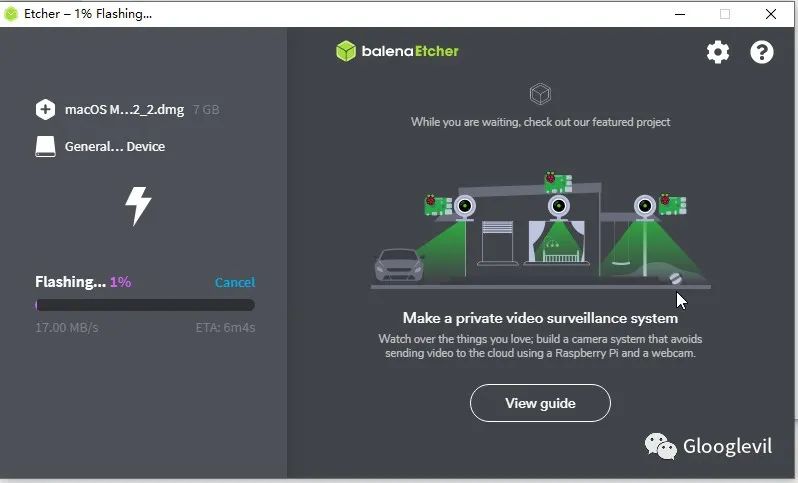Close the Etcher window
The image size is (798, 483).
771,14
